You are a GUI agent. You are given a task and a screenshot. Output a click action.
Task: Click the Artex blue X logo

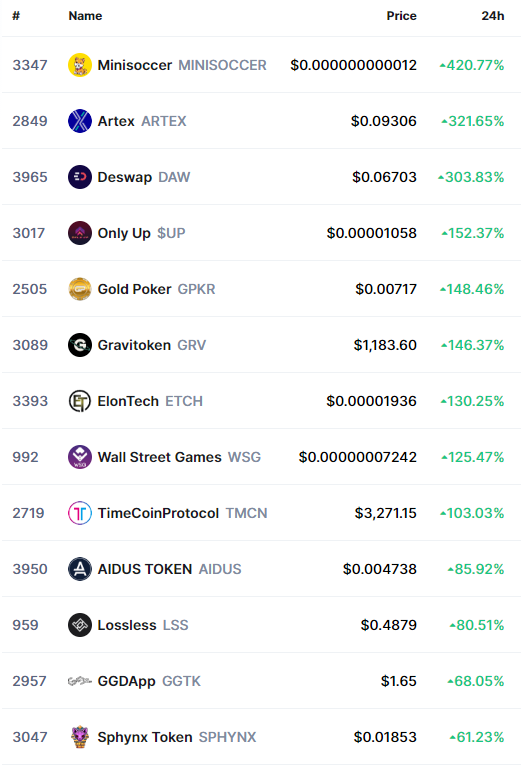coord(80,121)
